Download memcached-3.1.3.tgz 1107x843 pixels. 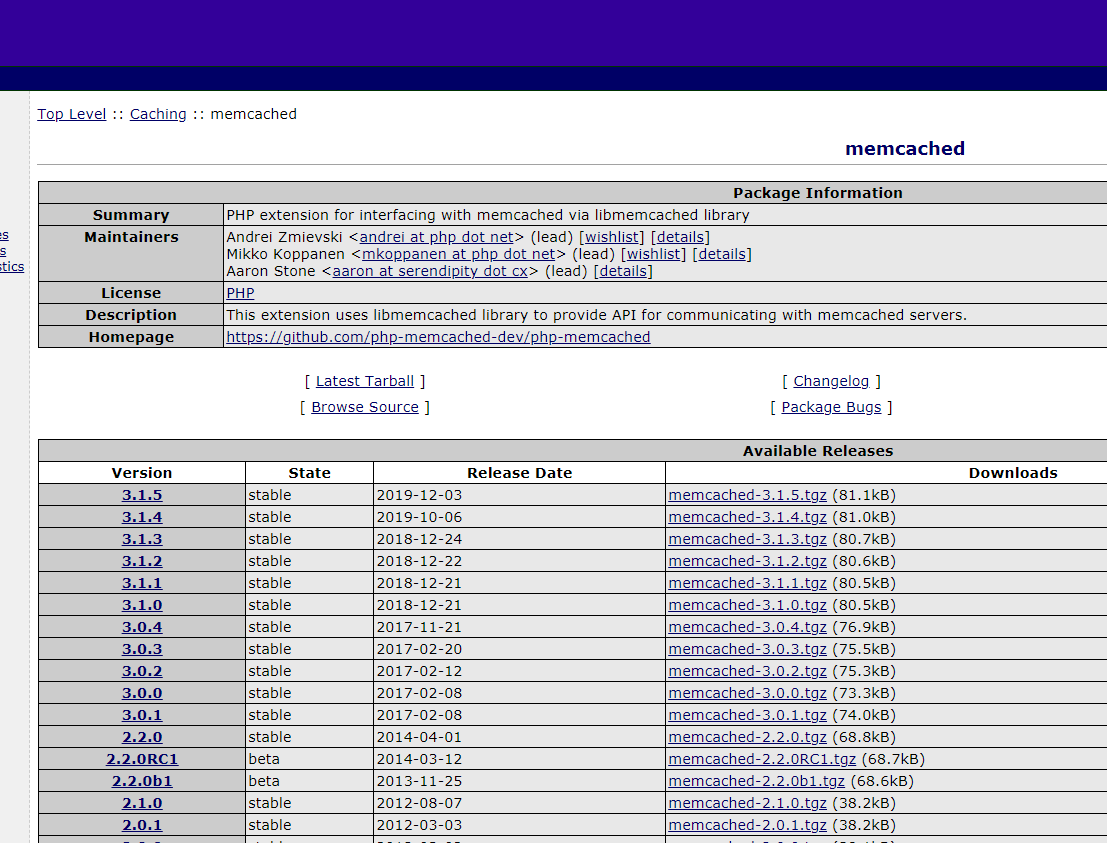click(x=748, y=539)
